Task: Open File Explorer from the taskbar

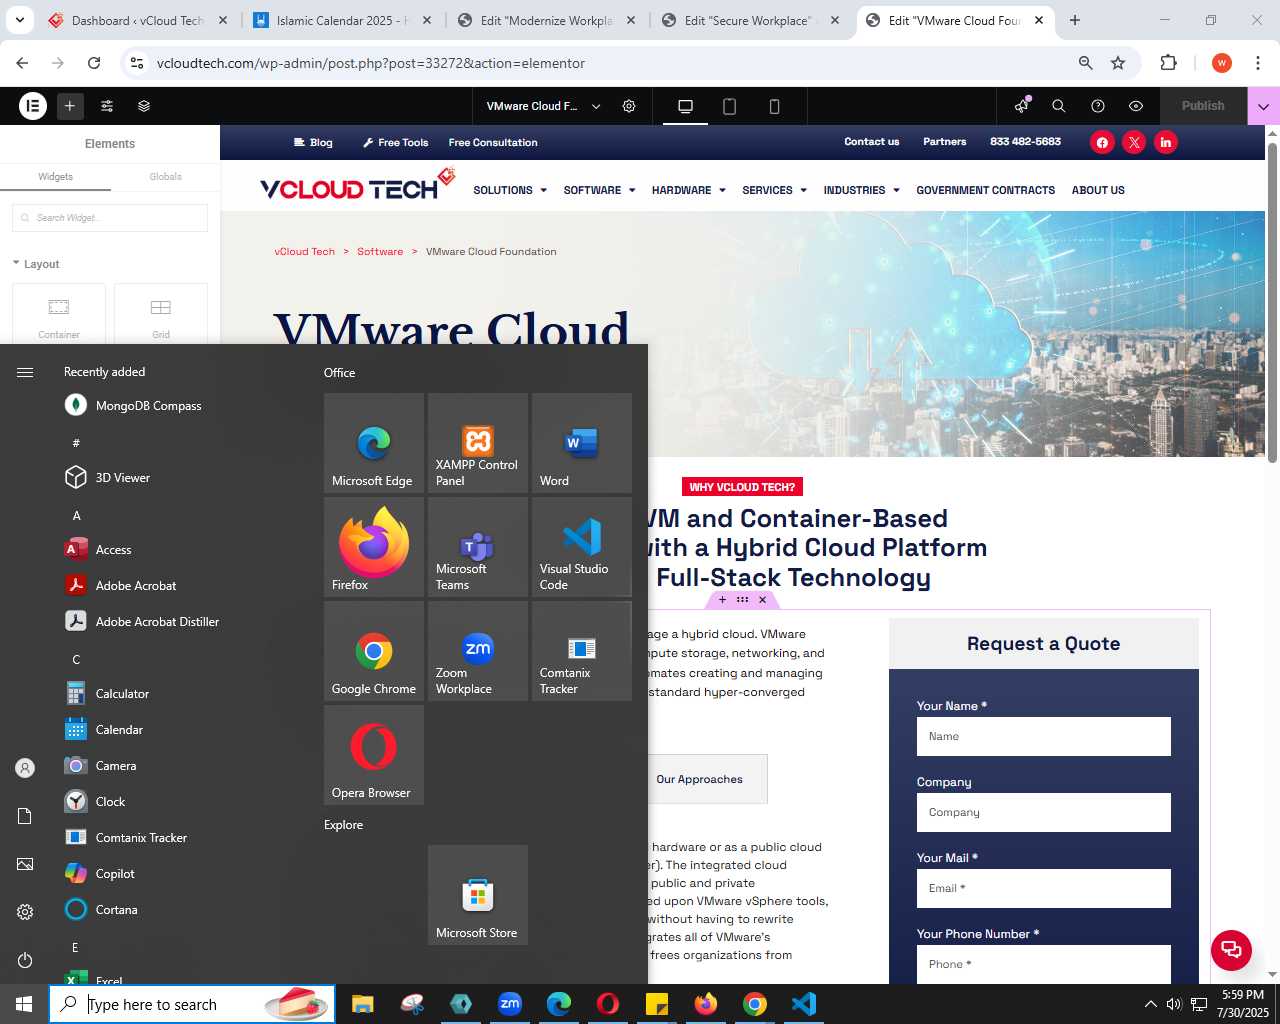Action: click(362, 1004)
